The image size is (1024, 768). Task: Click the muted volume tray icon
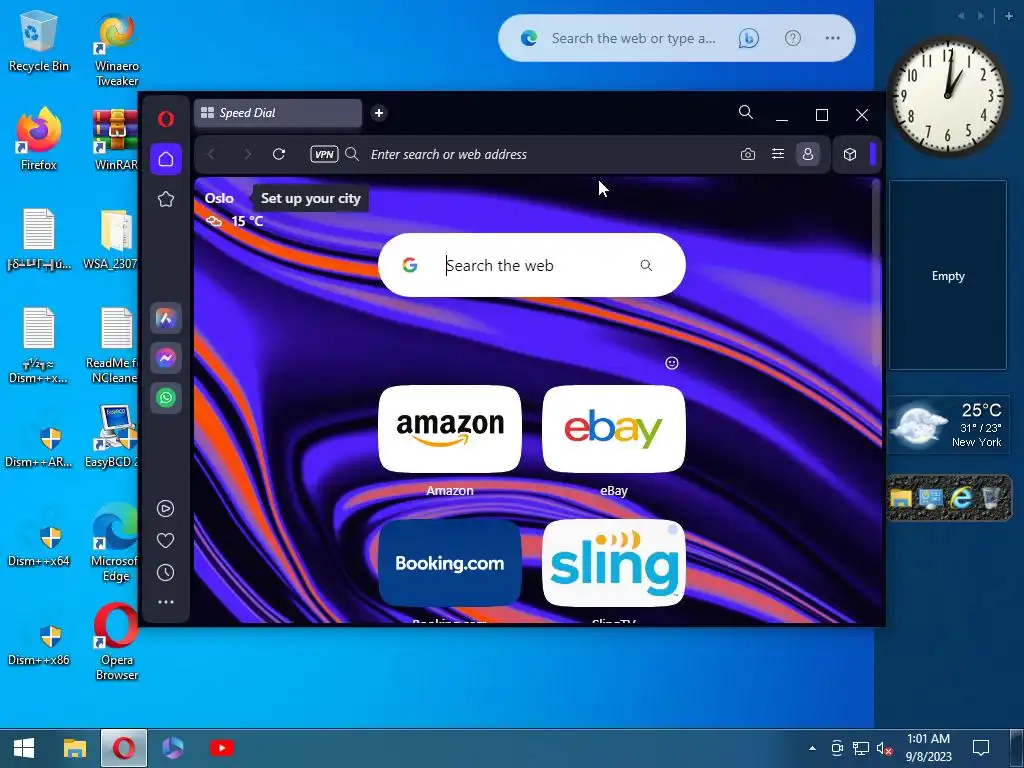point(884,748)
